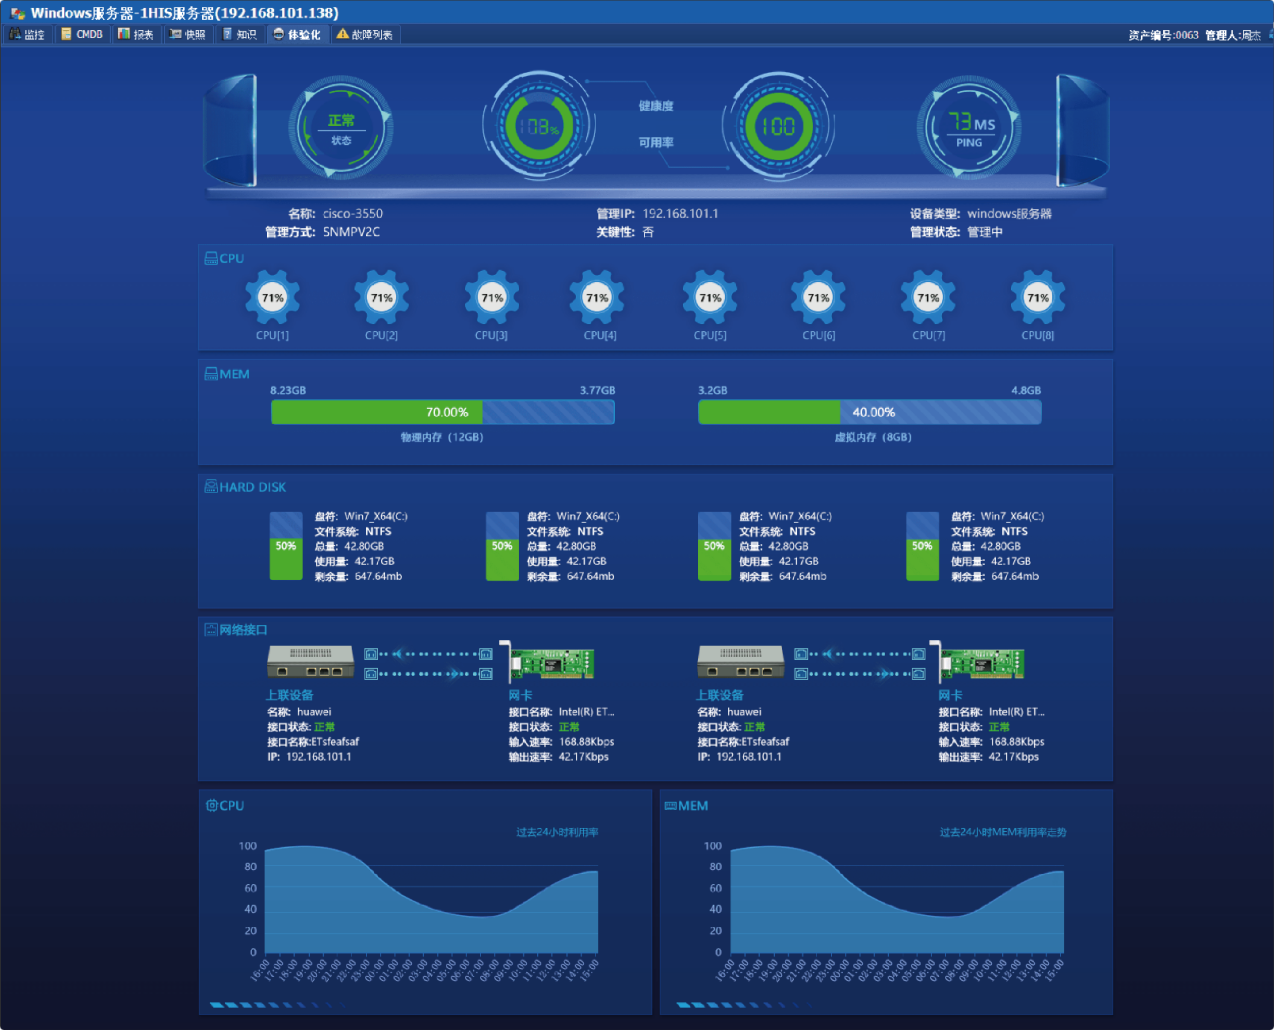
Task: Click the HARD DISK section header icon
Action: [211, 487]
